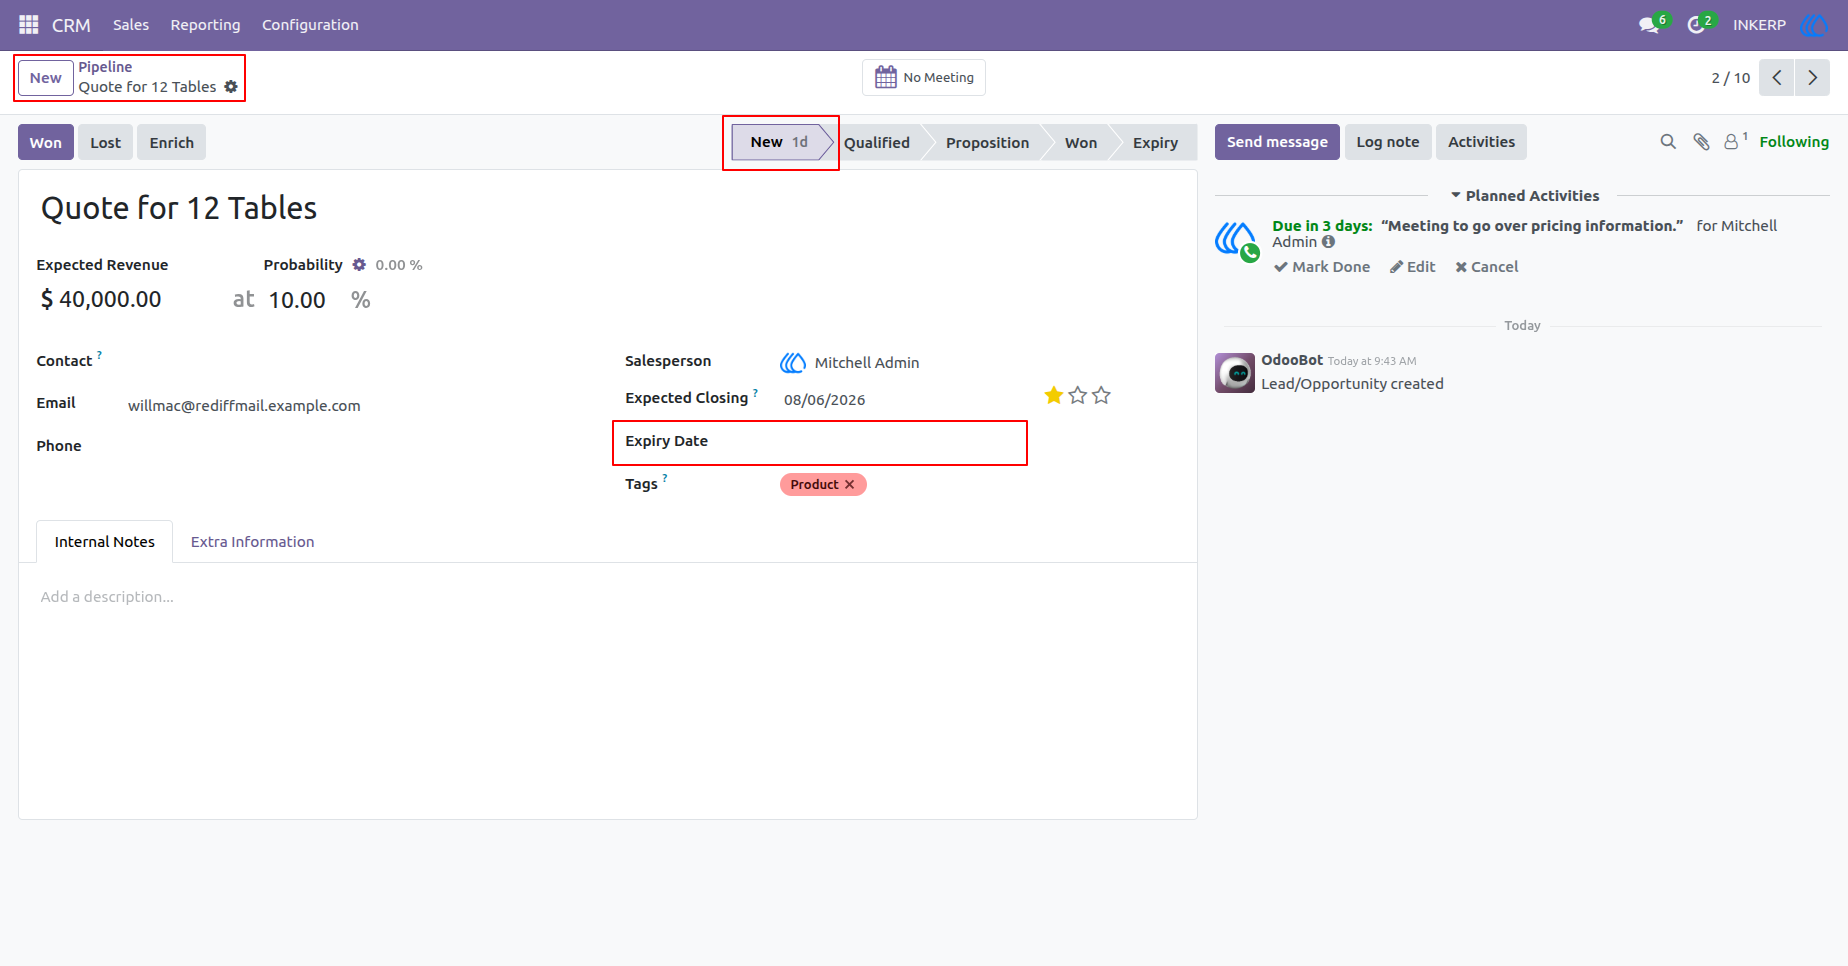Mark Done the planned meeting activity
This screenshot has height=966, width=1848.
[x=1322, y=267]
